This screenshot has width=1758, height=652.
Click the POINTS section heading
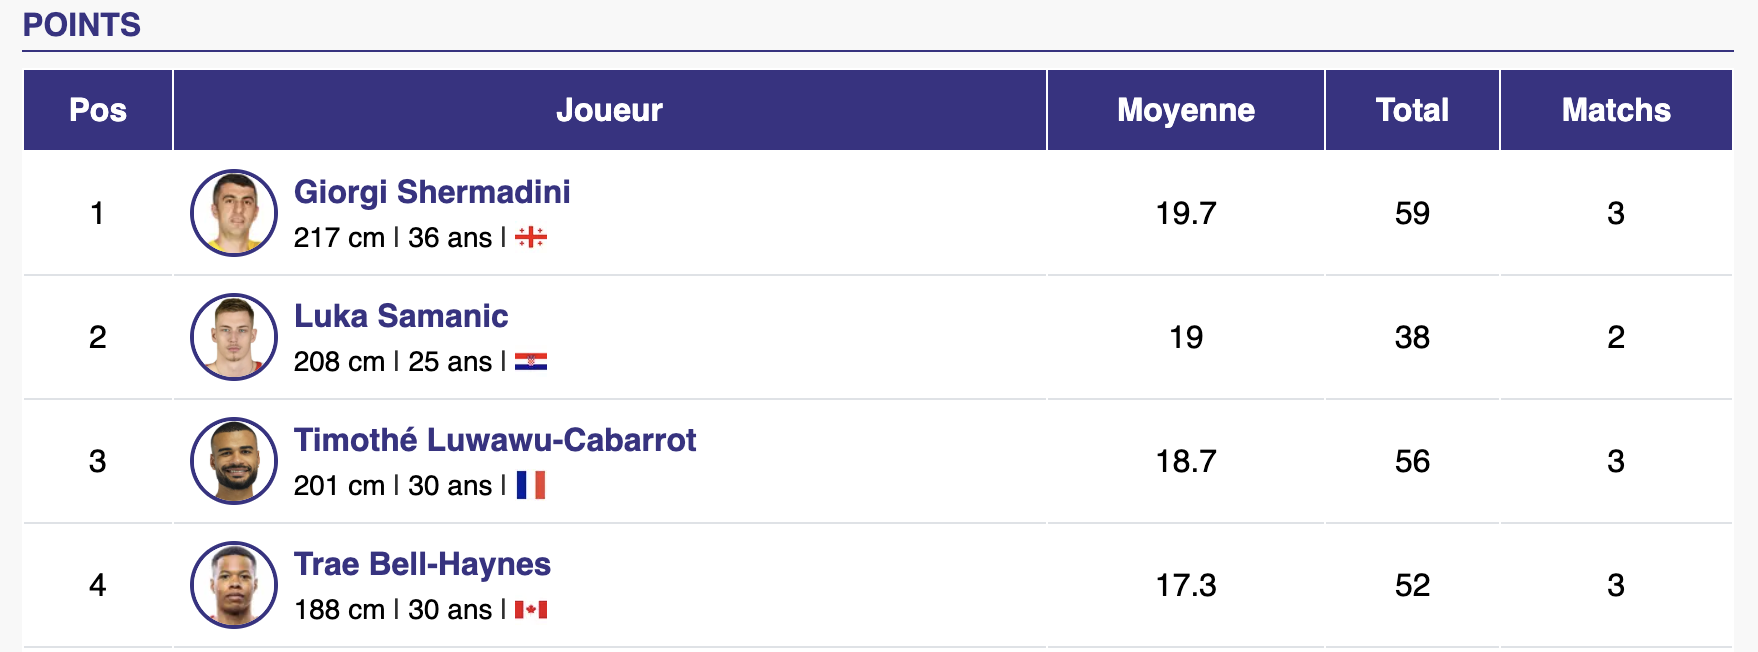coord(82,25)
